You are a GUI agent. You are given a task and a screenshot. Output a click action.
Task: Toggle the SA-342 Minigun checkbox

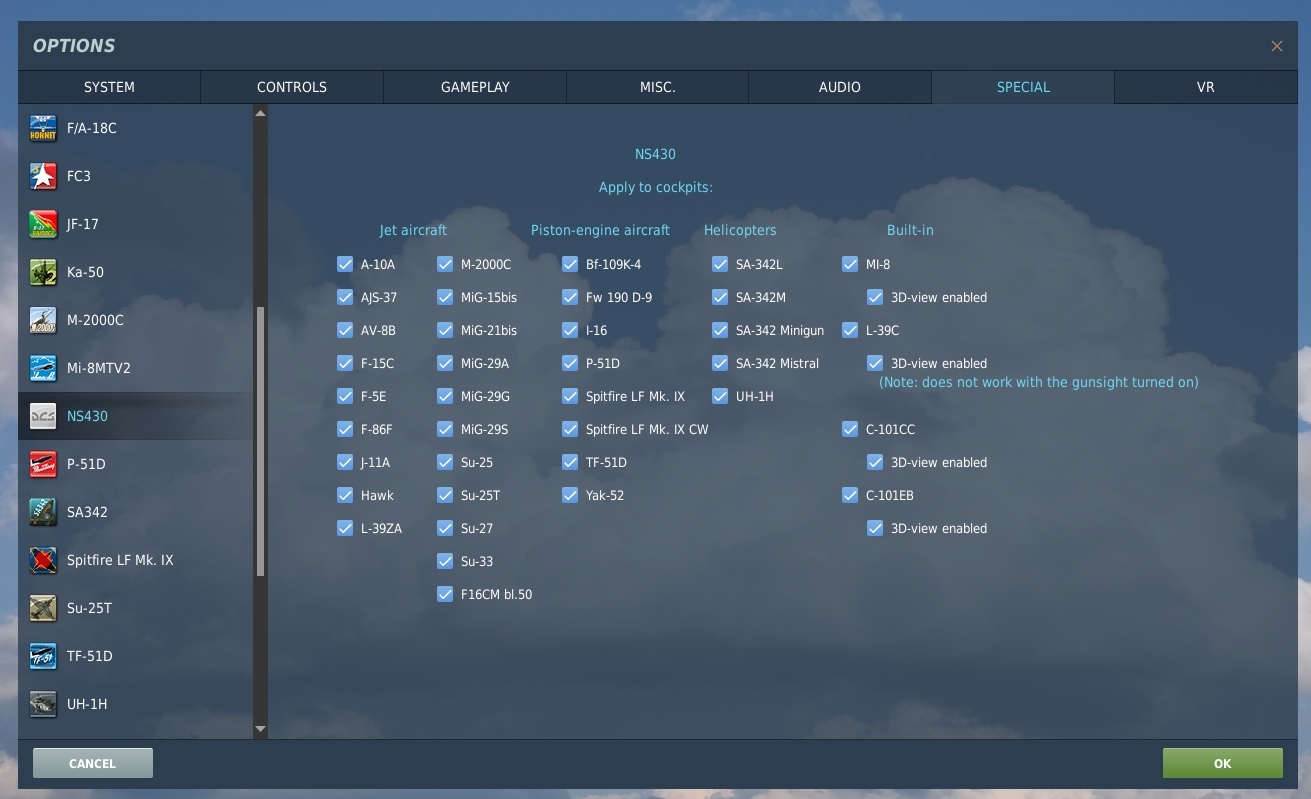click(720, 330)
